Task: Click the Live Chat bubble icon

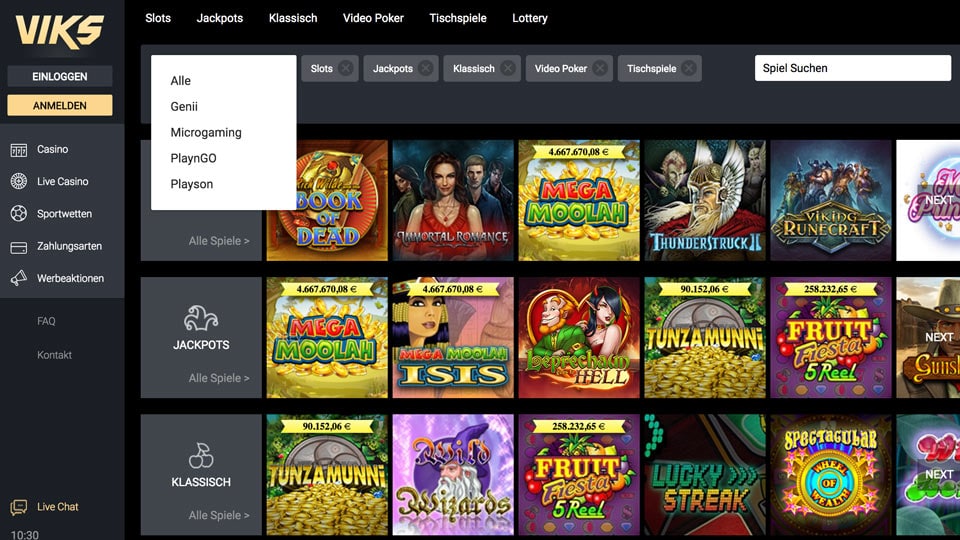Action: [19, 507]
